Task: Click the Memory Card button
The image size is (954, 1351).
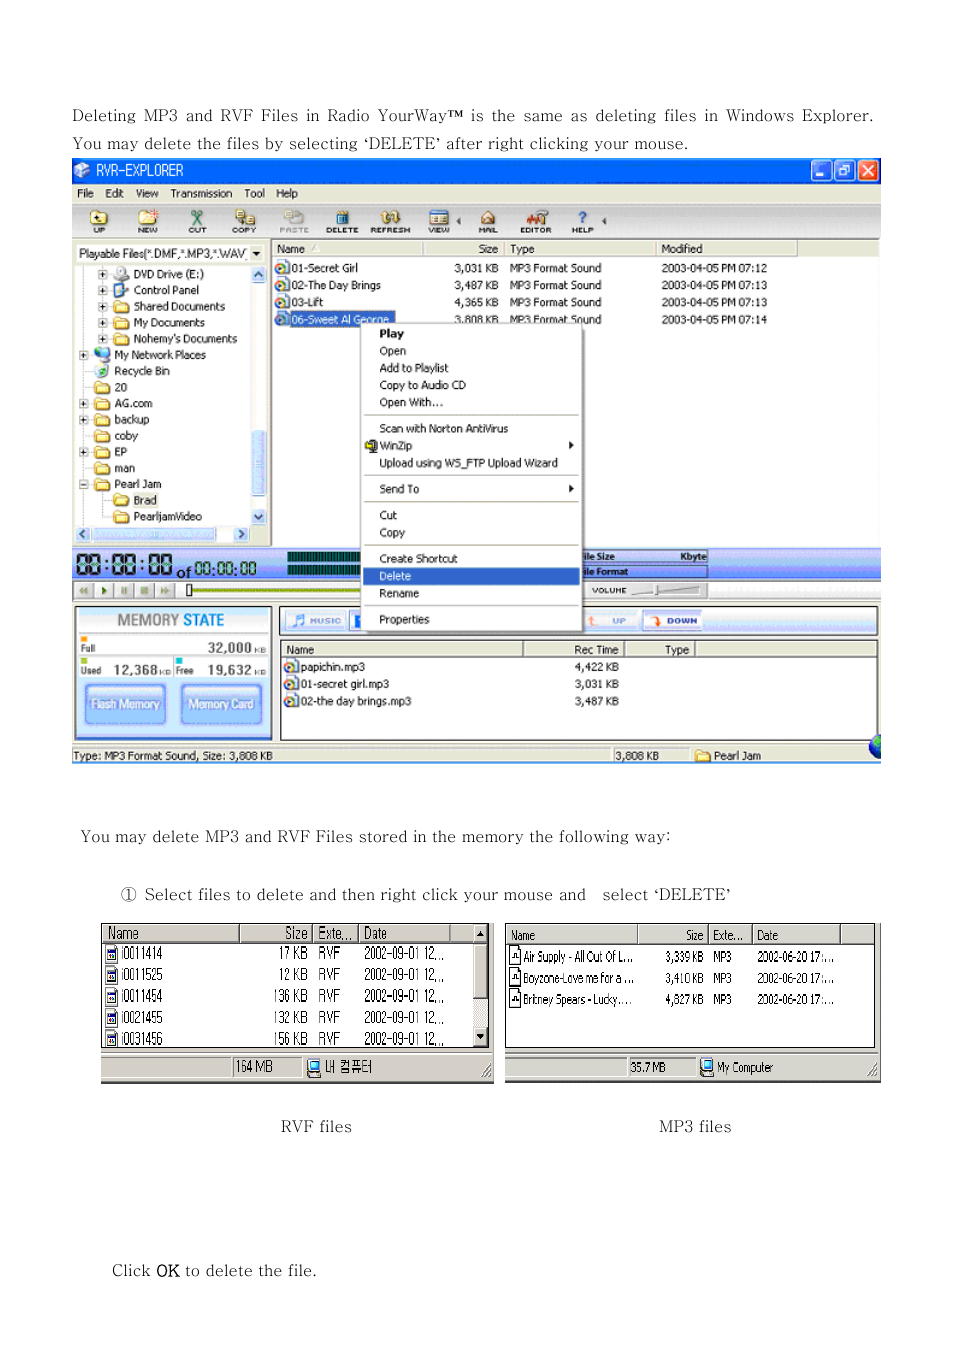Action: [x=221, y=704]
